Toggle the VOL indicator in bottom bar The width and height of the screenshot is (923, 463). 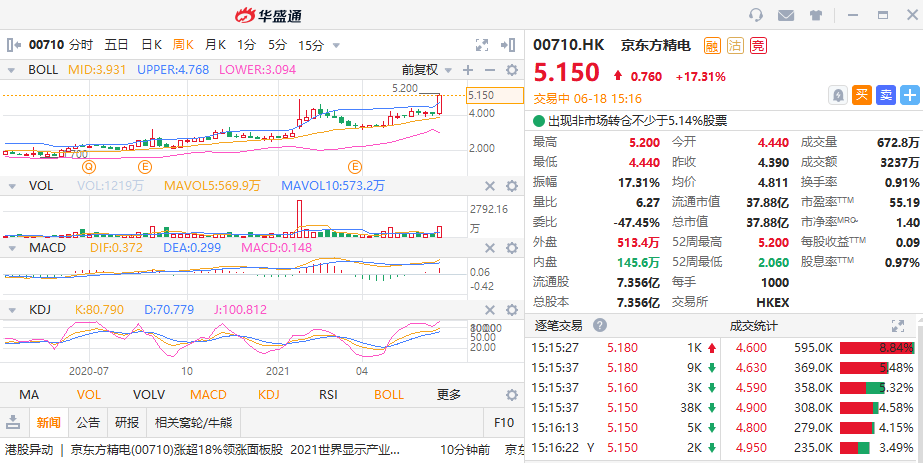pos(89,395)
